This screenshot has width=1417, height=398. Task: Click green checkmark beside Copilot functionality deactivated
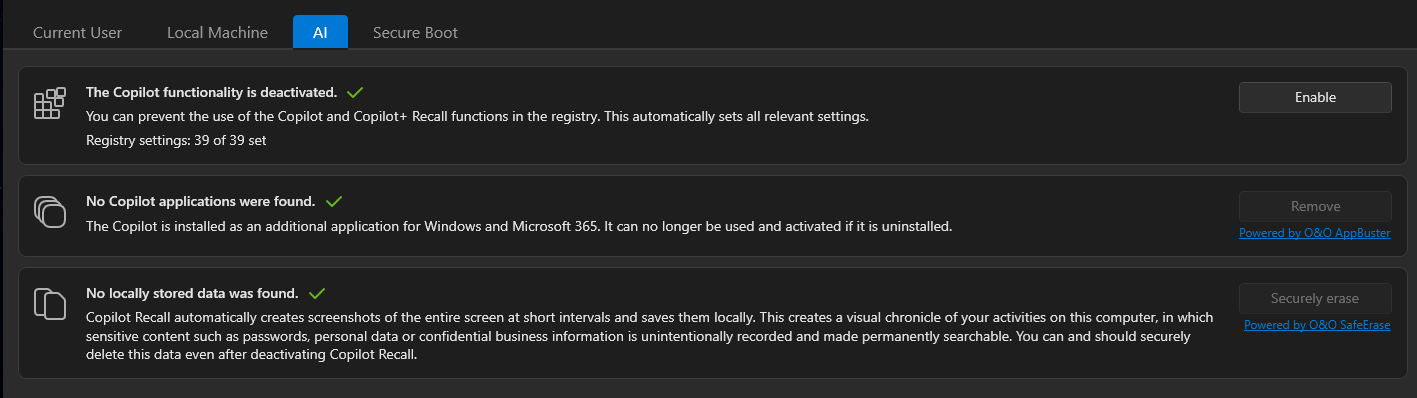(x=355, y=92)
